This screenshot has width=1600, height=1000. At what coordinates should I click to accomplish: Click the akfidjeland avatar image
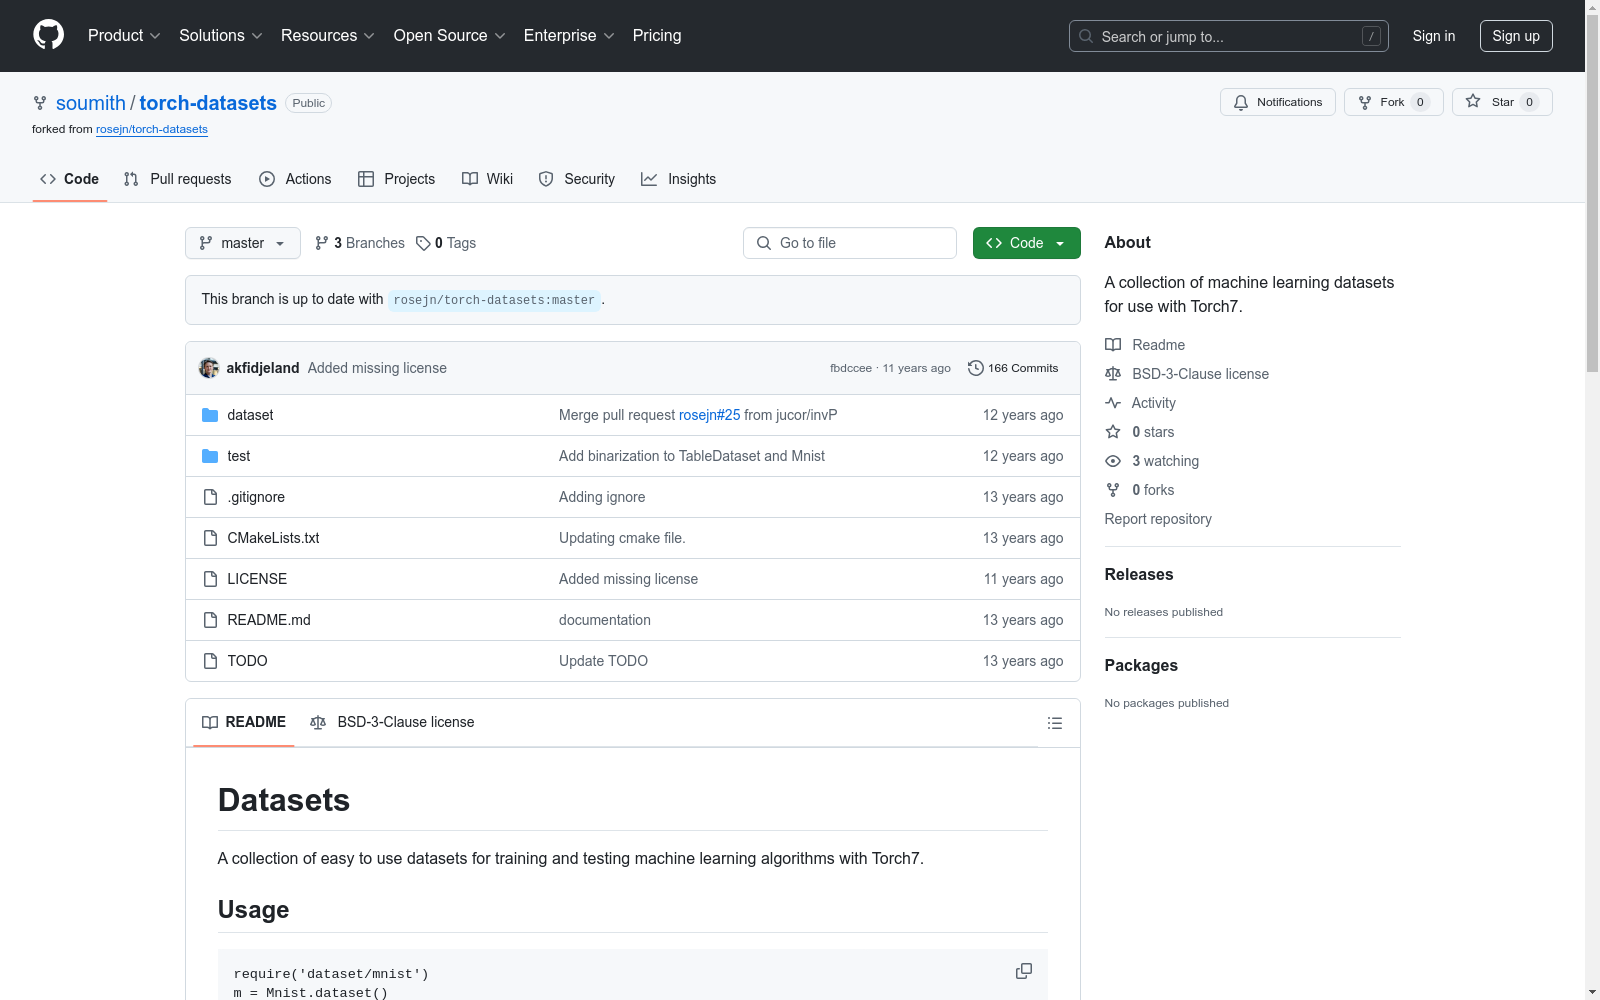(209, 368)
